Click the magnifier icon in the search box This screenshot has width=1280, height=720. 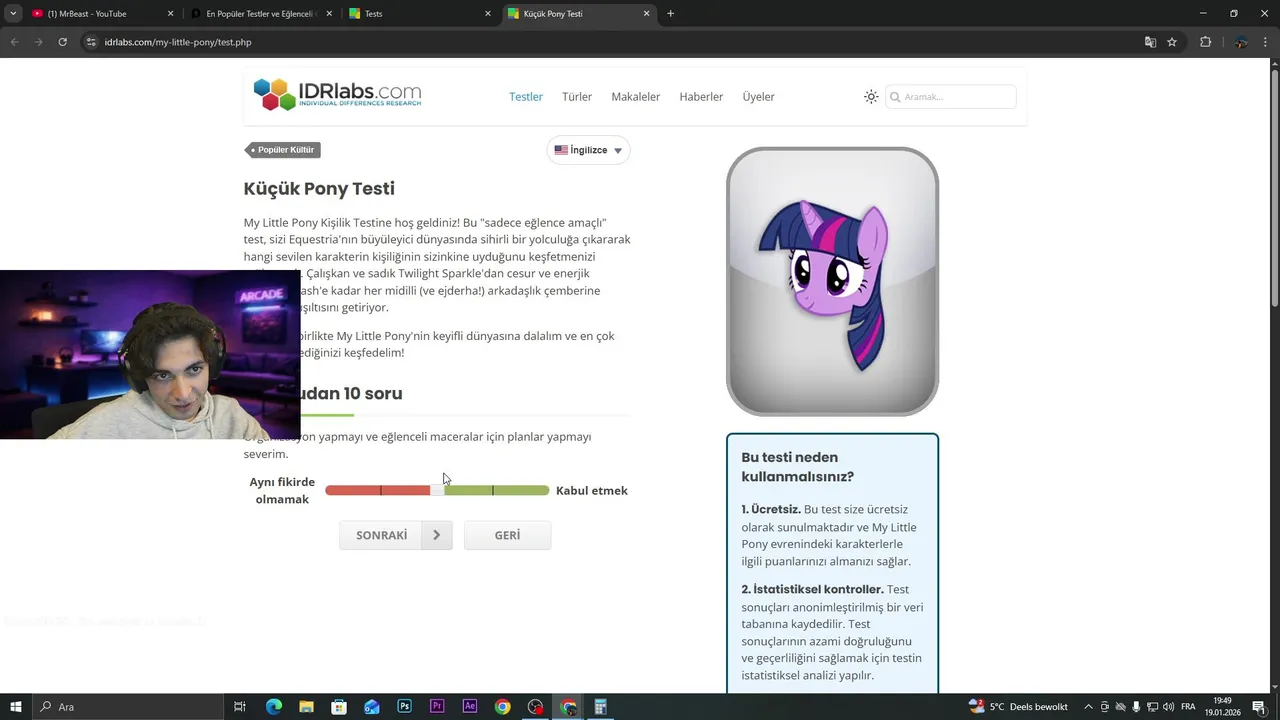coord(895,97)
